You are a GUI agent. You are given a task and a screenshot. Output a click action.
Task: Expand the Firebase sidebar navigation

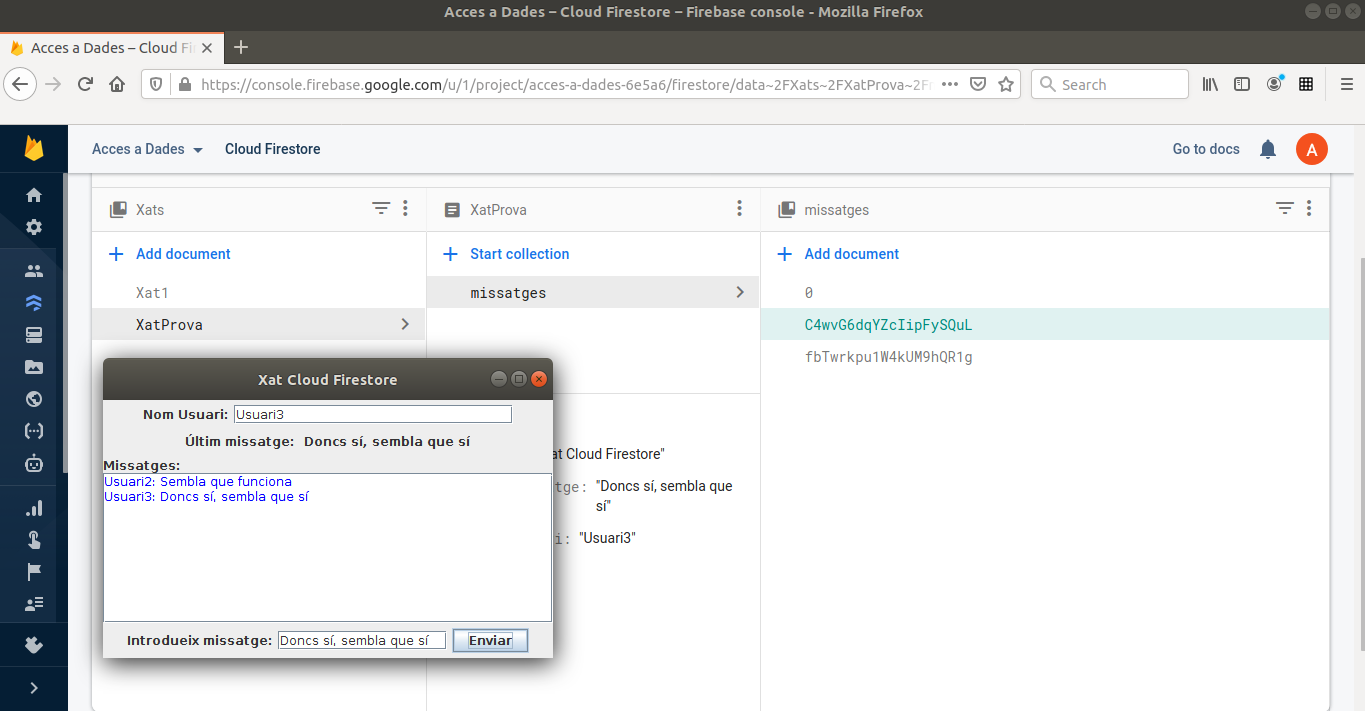click(x=34, y=688)
